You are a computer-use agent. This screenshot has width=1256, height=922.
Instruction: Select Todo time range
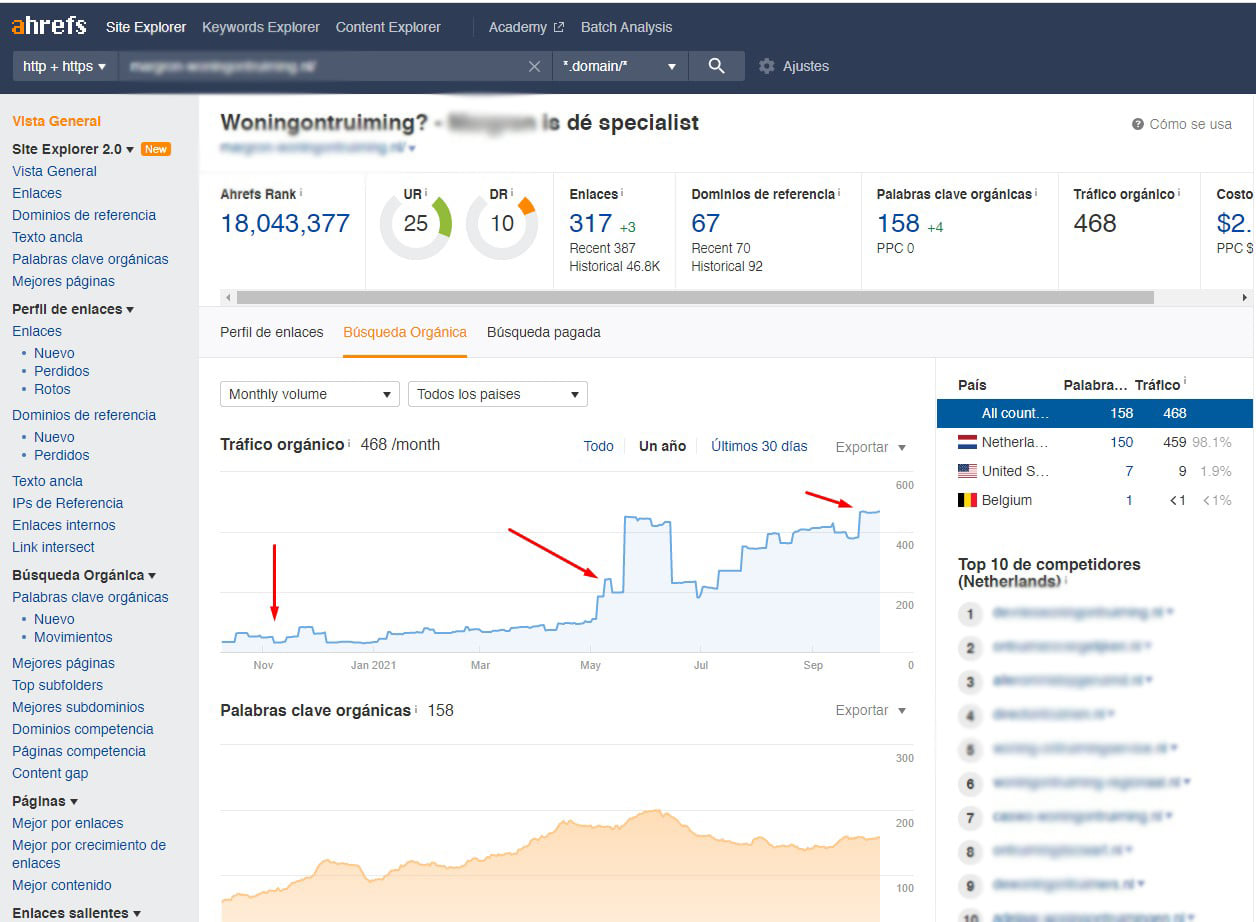pyautogui.click(x=599, y=446)
